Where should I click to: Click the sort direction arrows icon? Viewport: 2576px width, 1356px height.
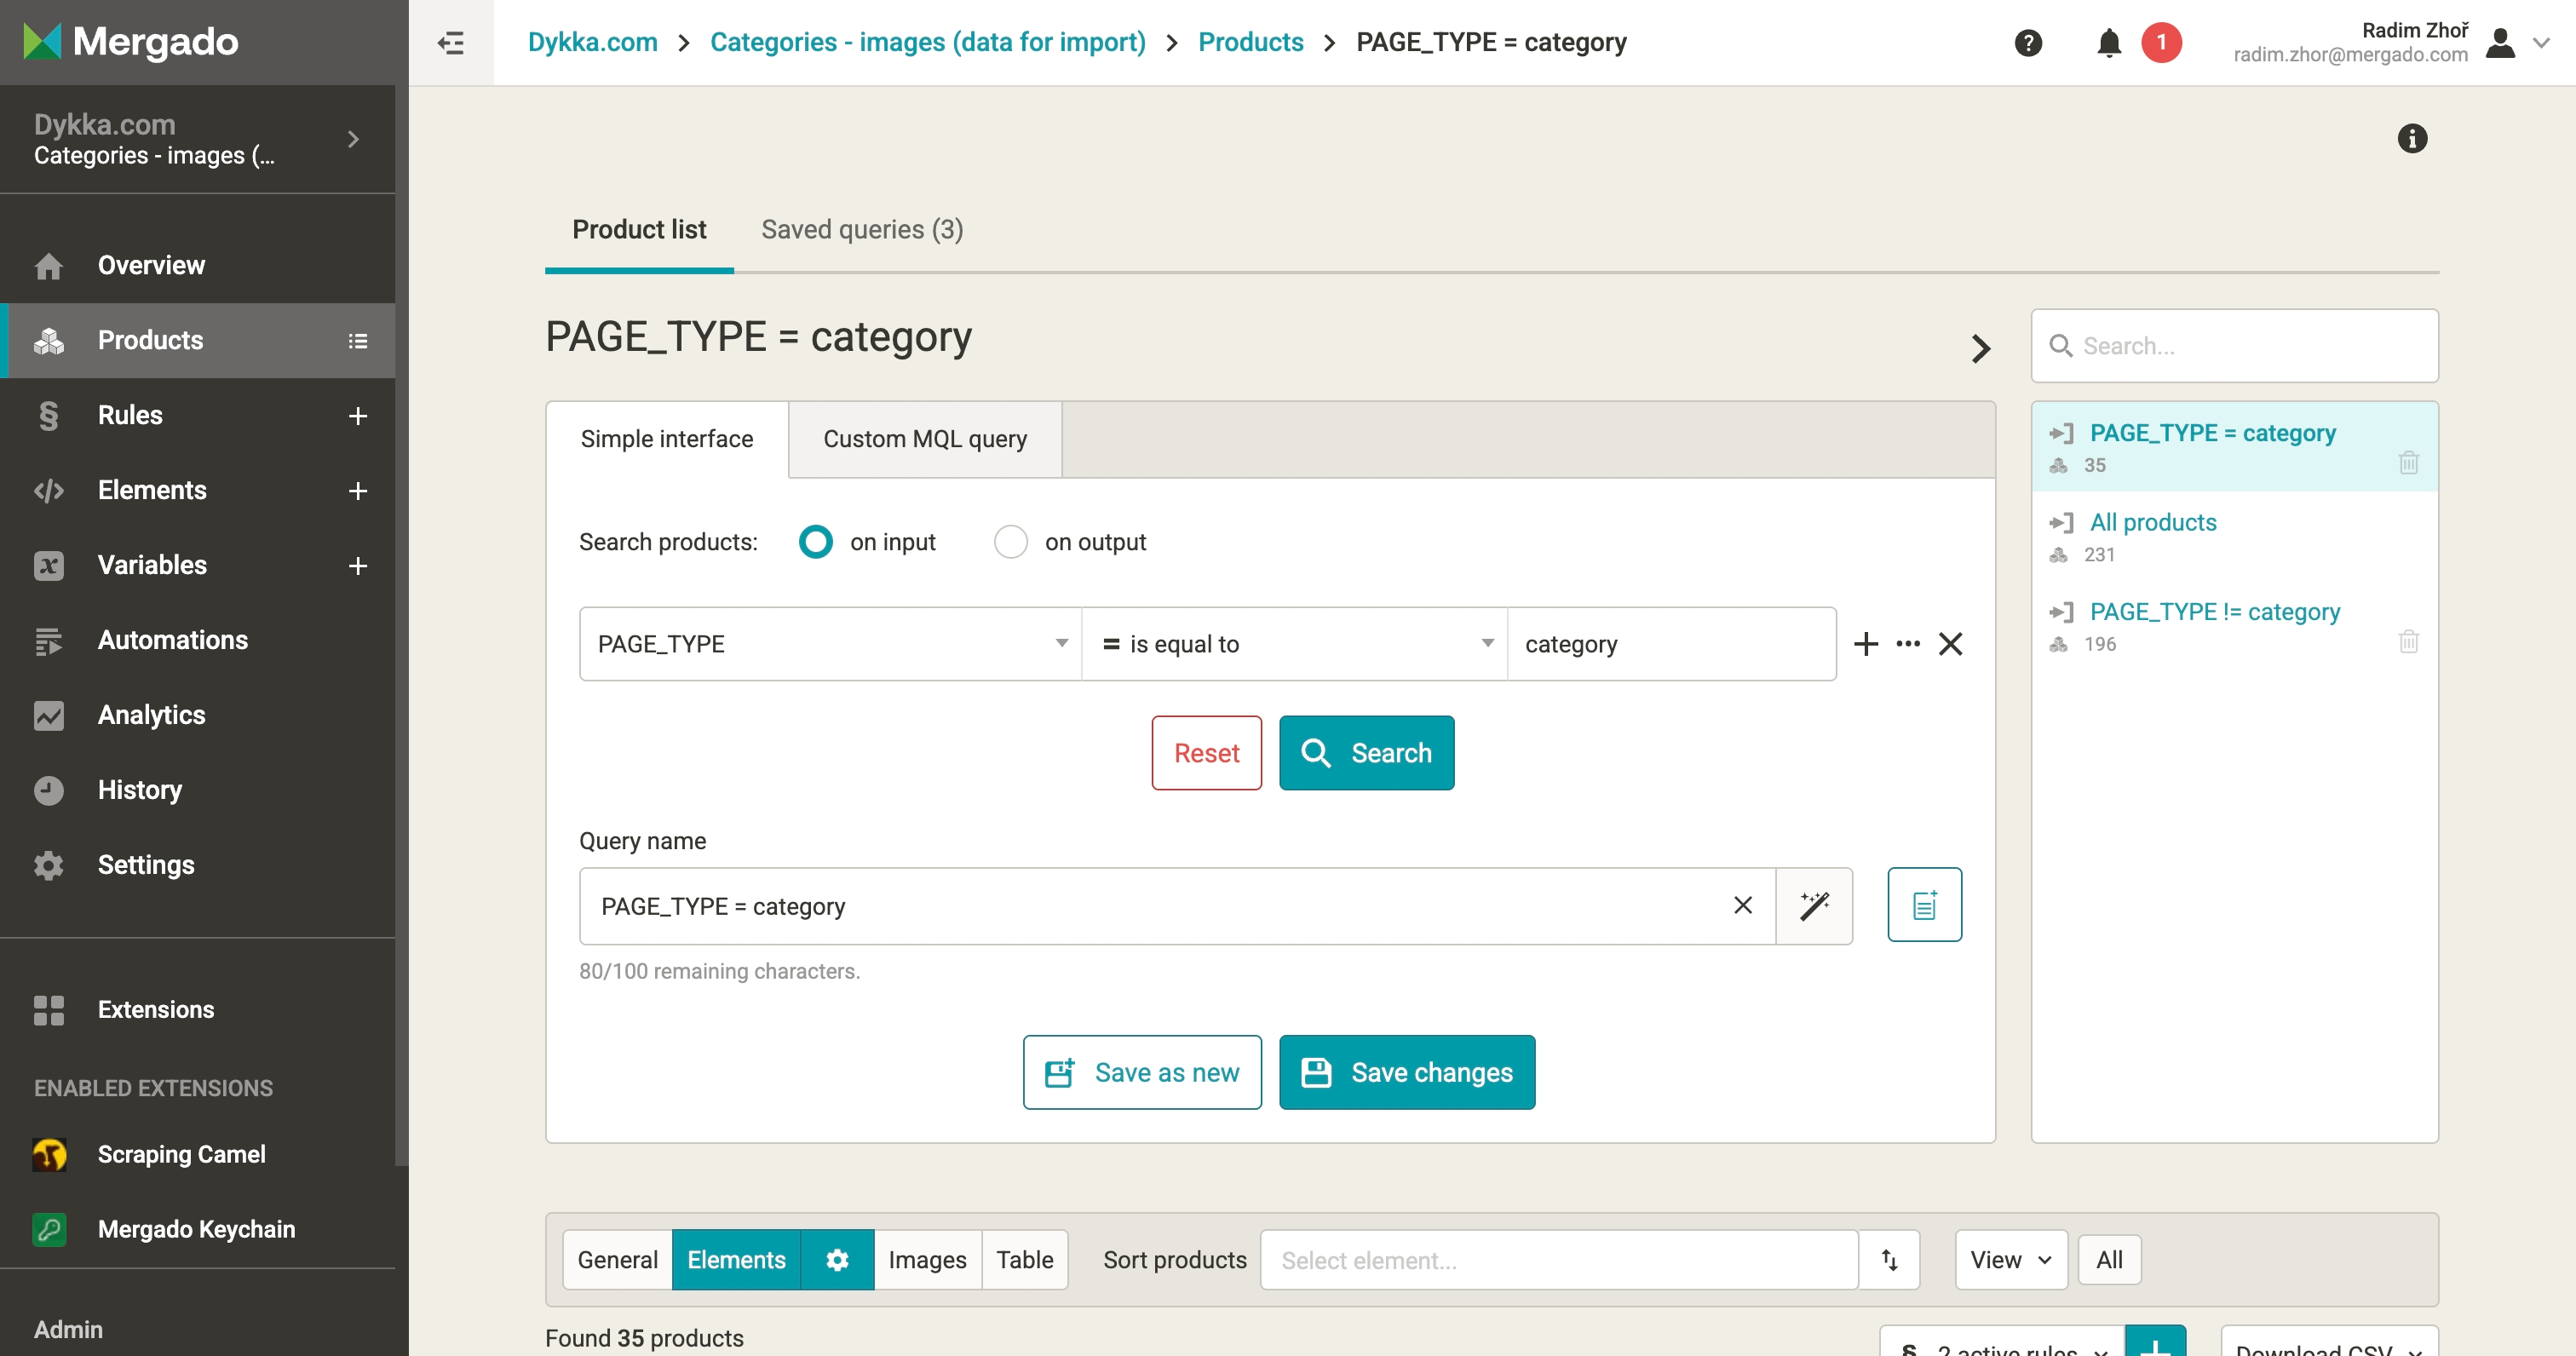click(1889, 1260)
